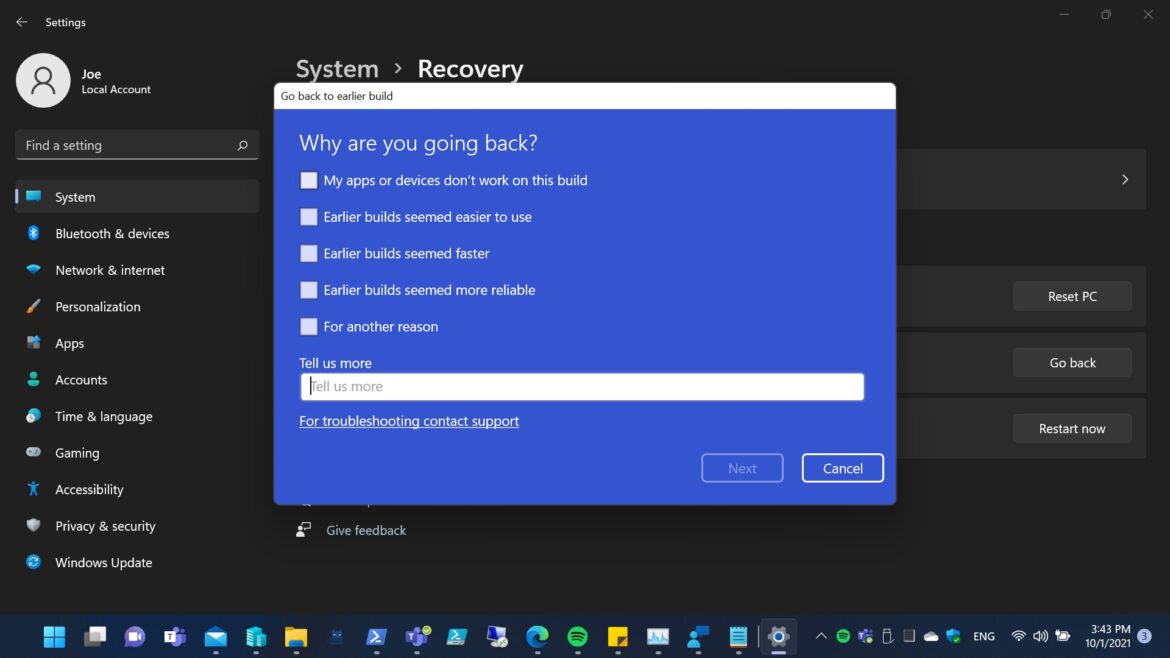The image size is (1170, 658).
Task: Tick 'Earlier builds seemed easier to use'
Action: point(309,217)
